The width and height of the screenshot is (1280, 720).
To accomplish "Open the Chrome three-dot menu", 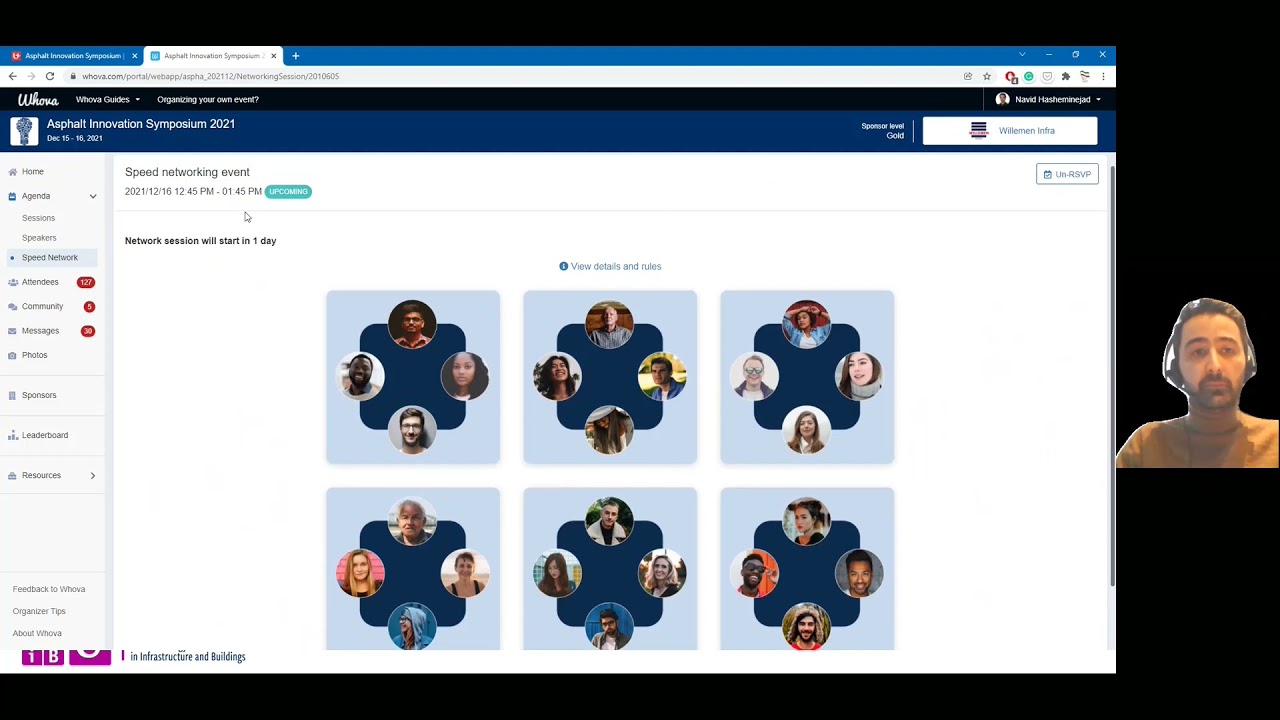I will (x=1103, y=76).
